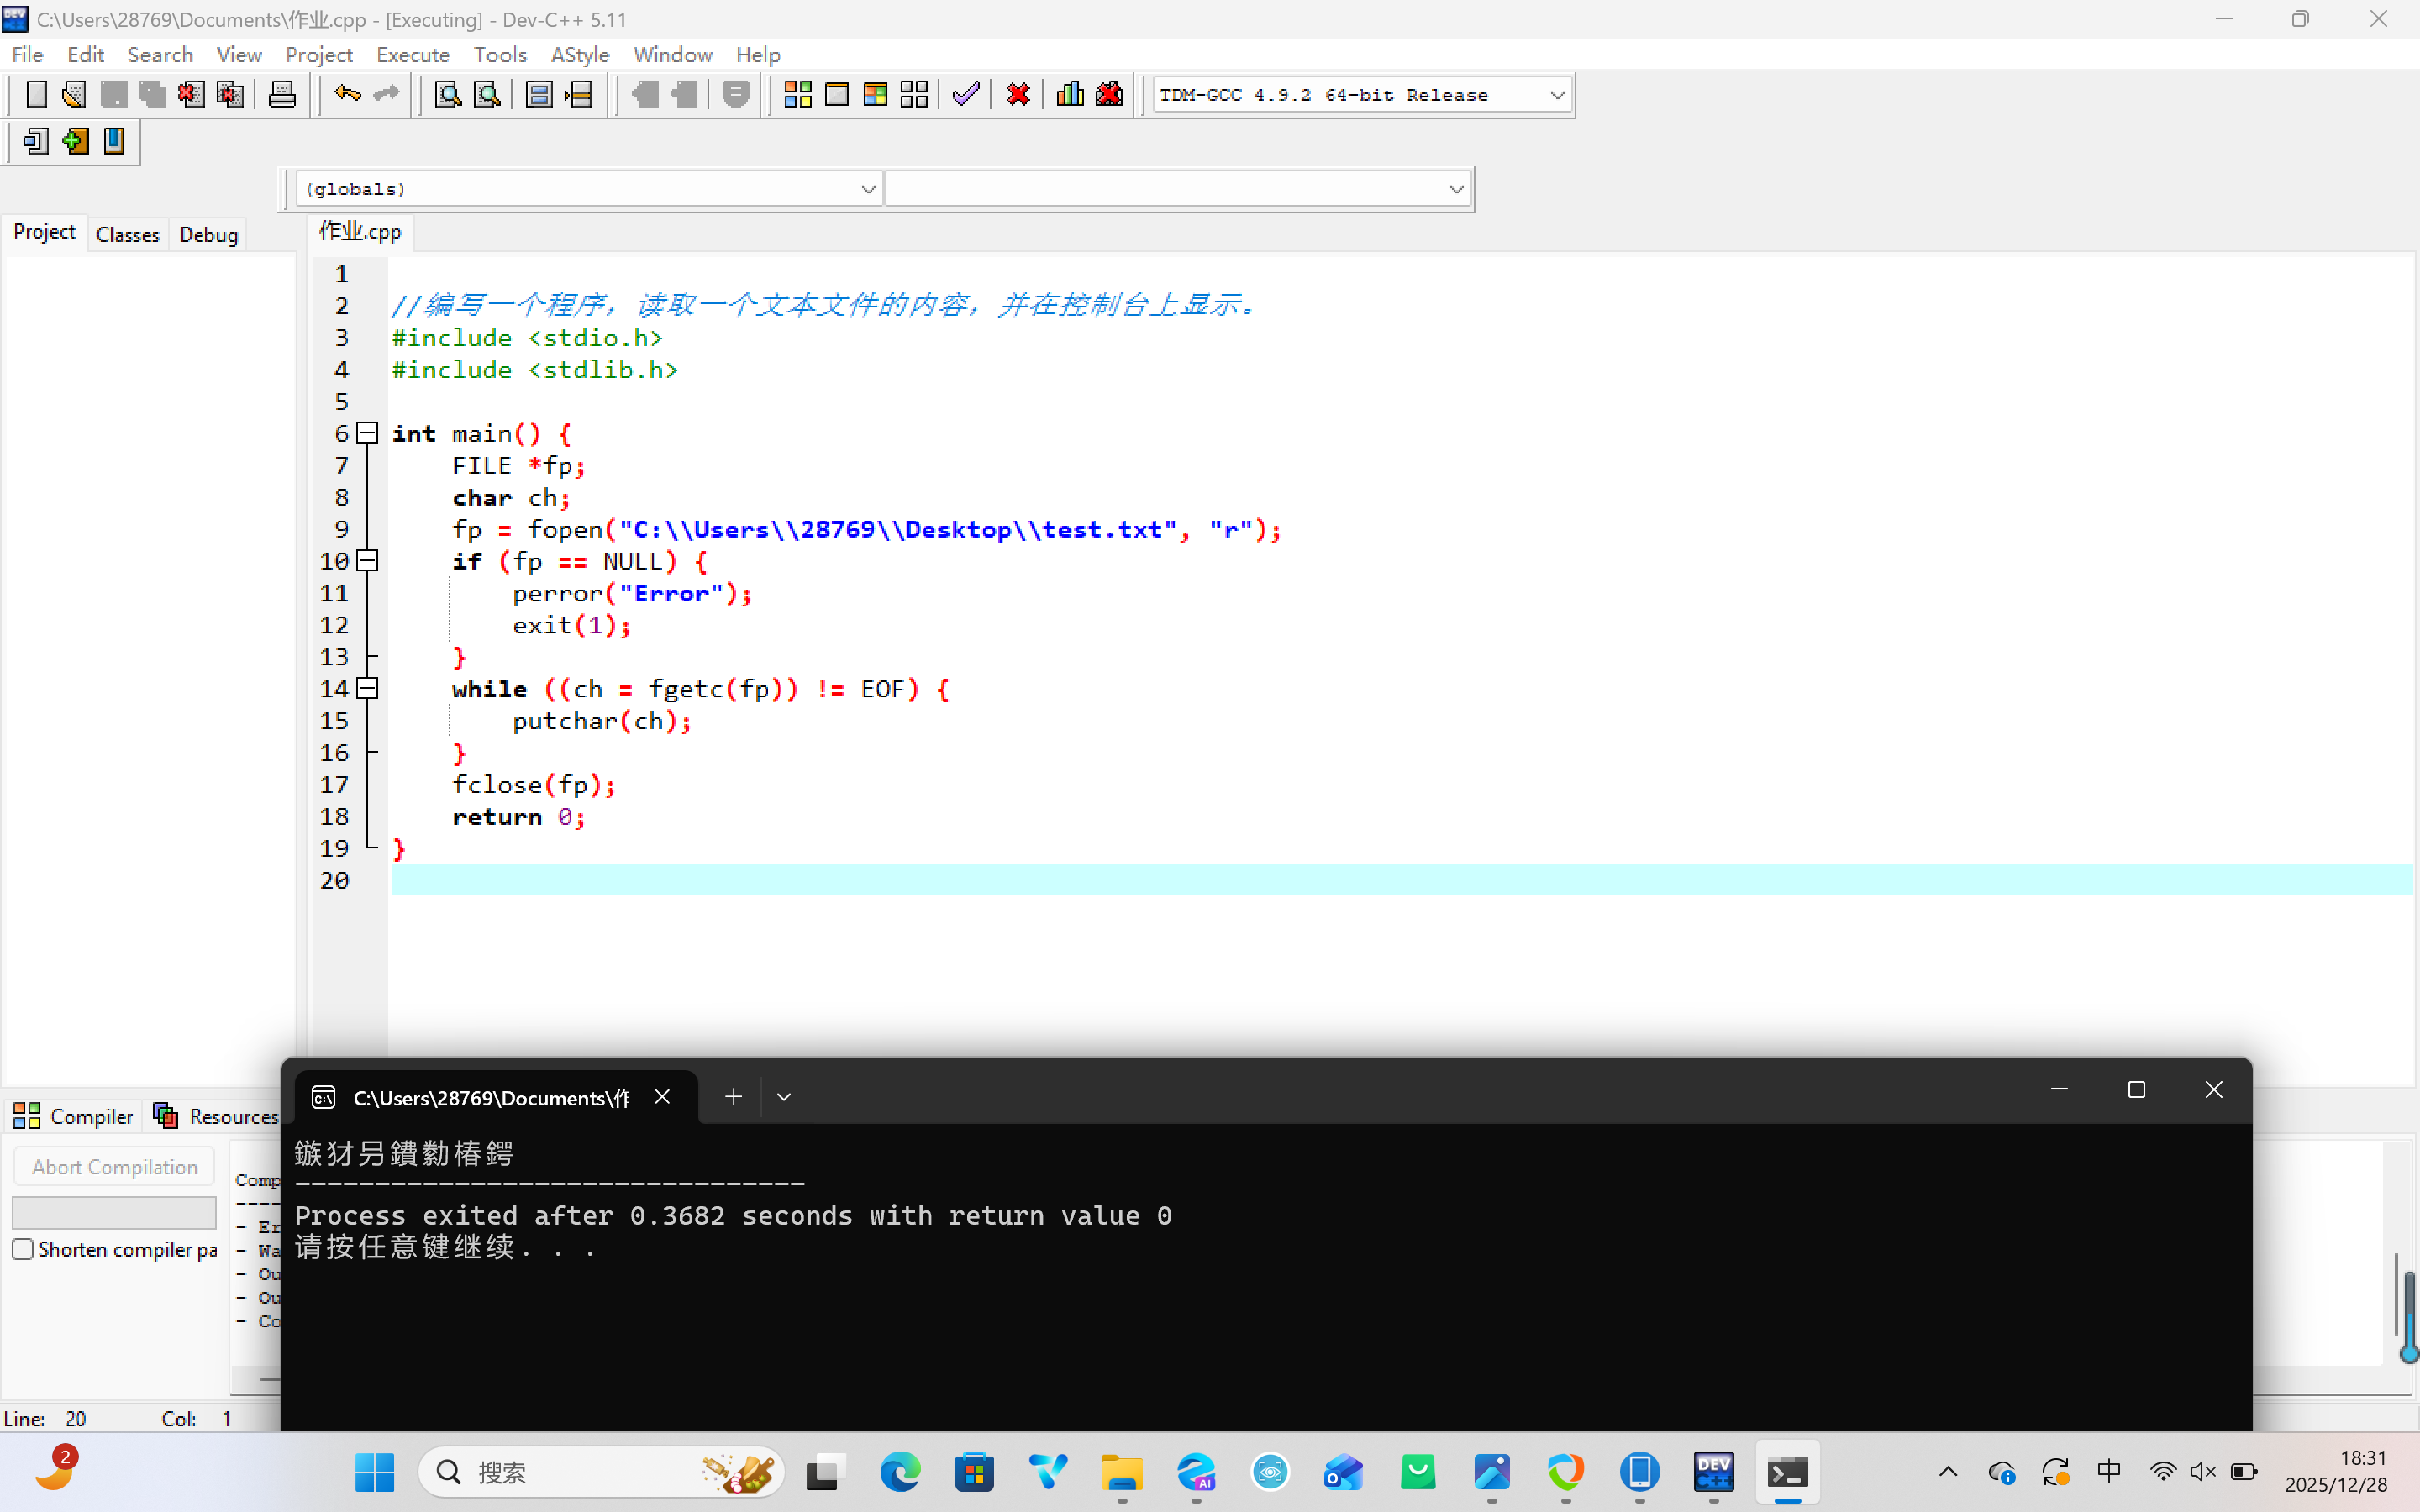Click the Undo arrow icon
Screen dimensions: 2420x1512
point(347,95)
